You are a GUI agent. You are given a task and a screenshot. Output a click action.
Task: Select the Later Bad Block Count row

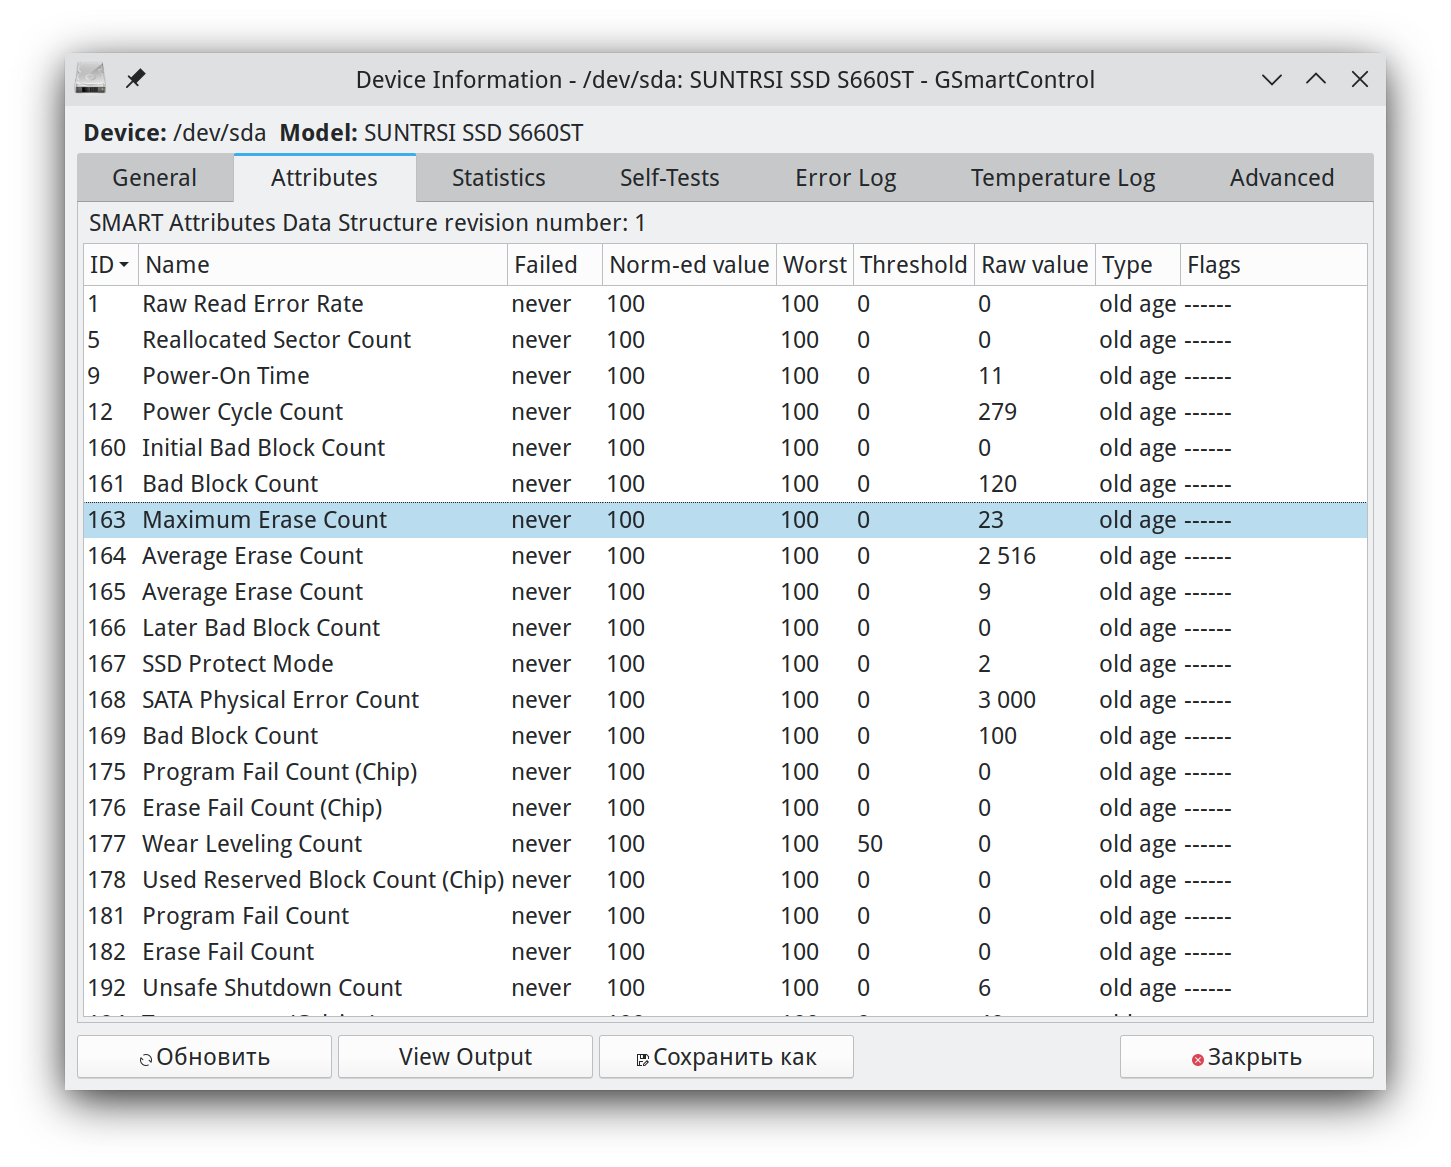725,628
